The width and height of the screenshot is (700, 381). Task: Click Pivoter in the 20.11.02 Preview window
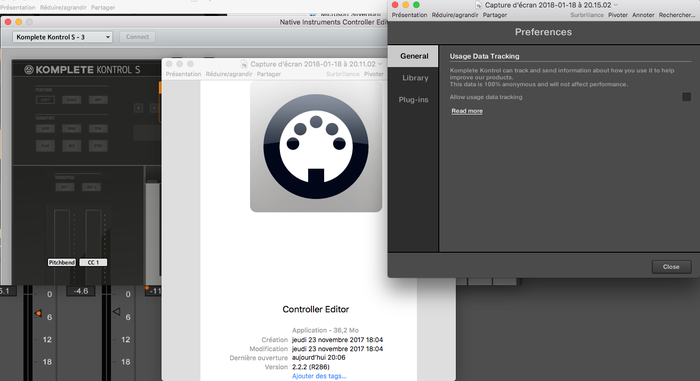coord(374,74)
